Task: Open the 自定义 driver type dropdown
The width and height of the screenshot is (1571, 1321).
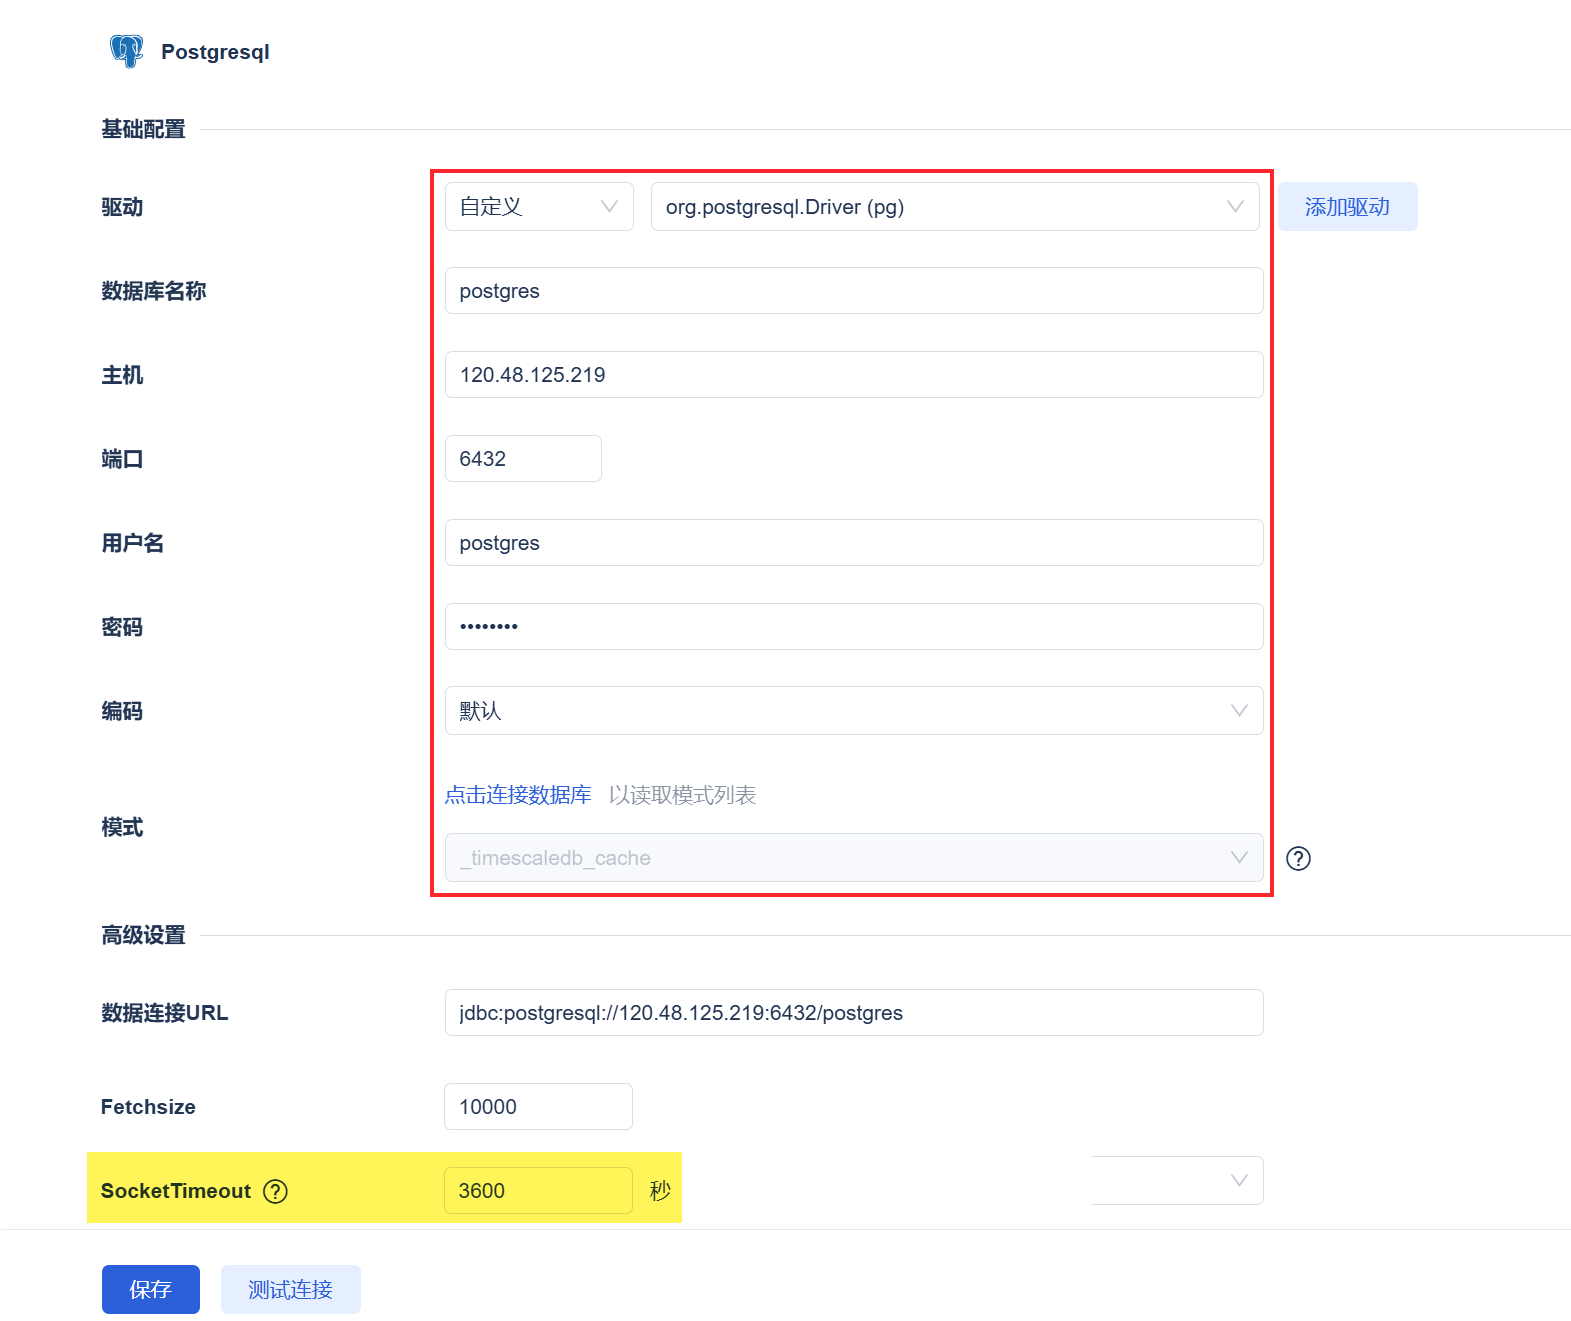Action: (539, 207)
